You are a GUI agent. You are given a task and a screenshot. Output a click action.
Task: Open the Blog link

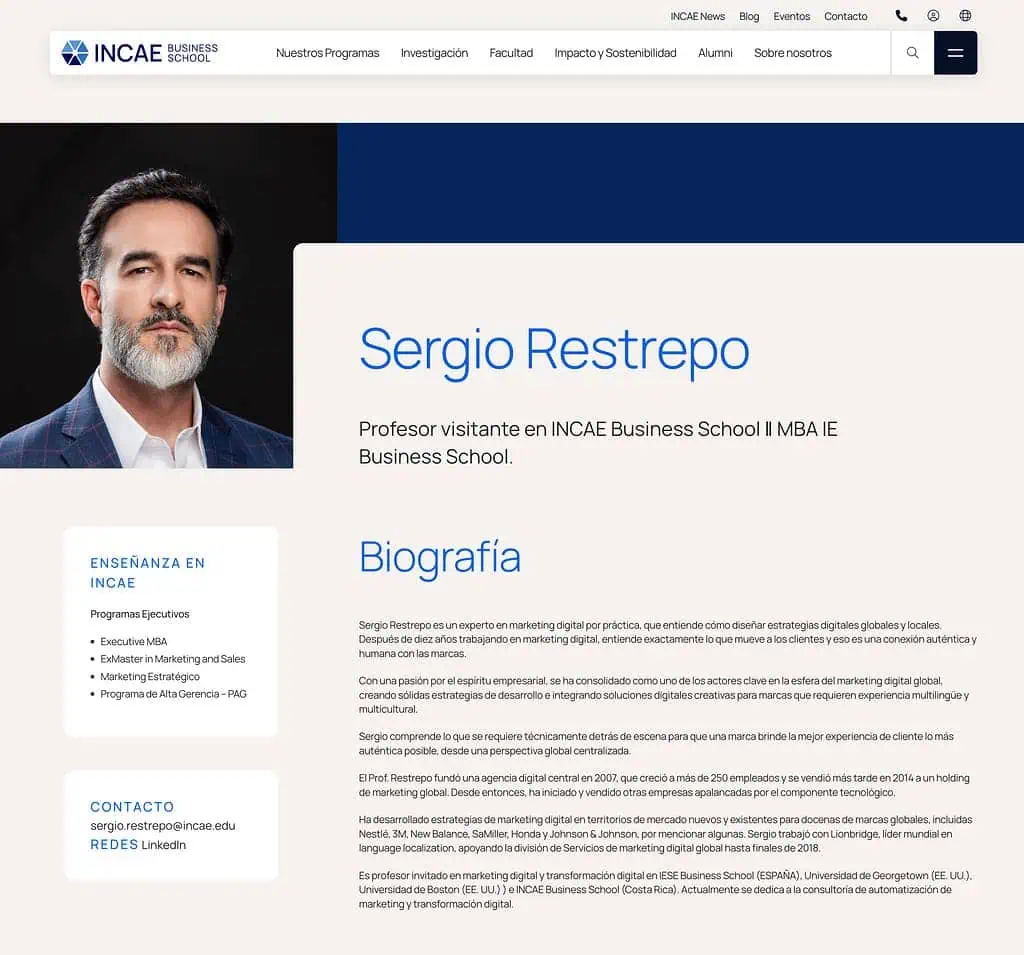[x=749, y=16]
